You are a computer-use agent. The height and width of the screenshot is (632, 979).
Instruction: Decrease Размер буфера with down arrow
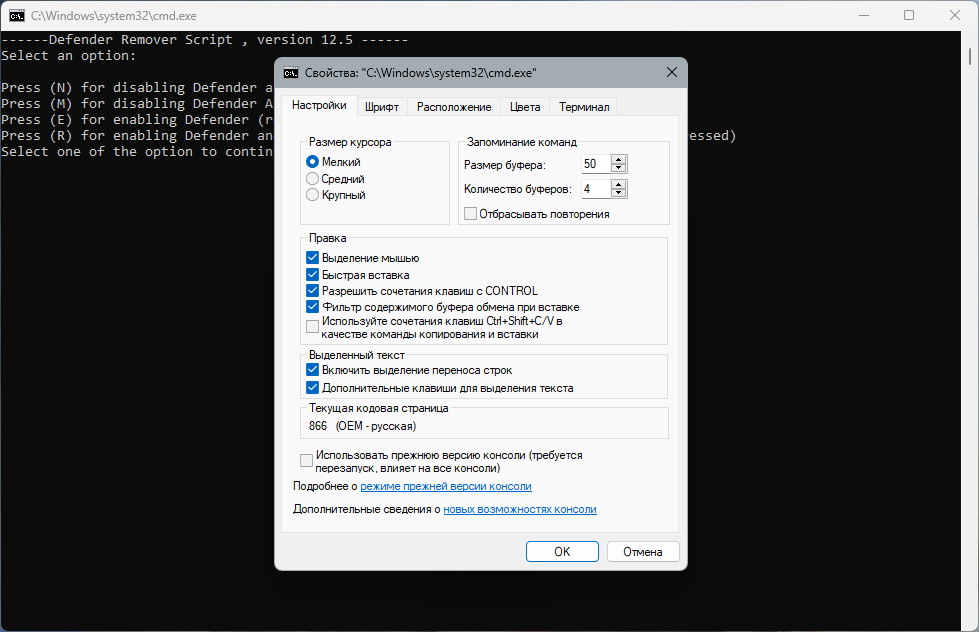(x=619, y=168)
